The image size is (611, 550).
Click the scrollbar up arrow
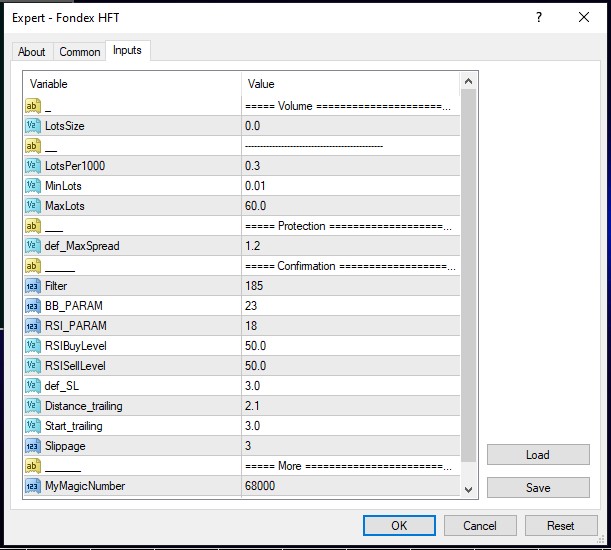(468, 81)
